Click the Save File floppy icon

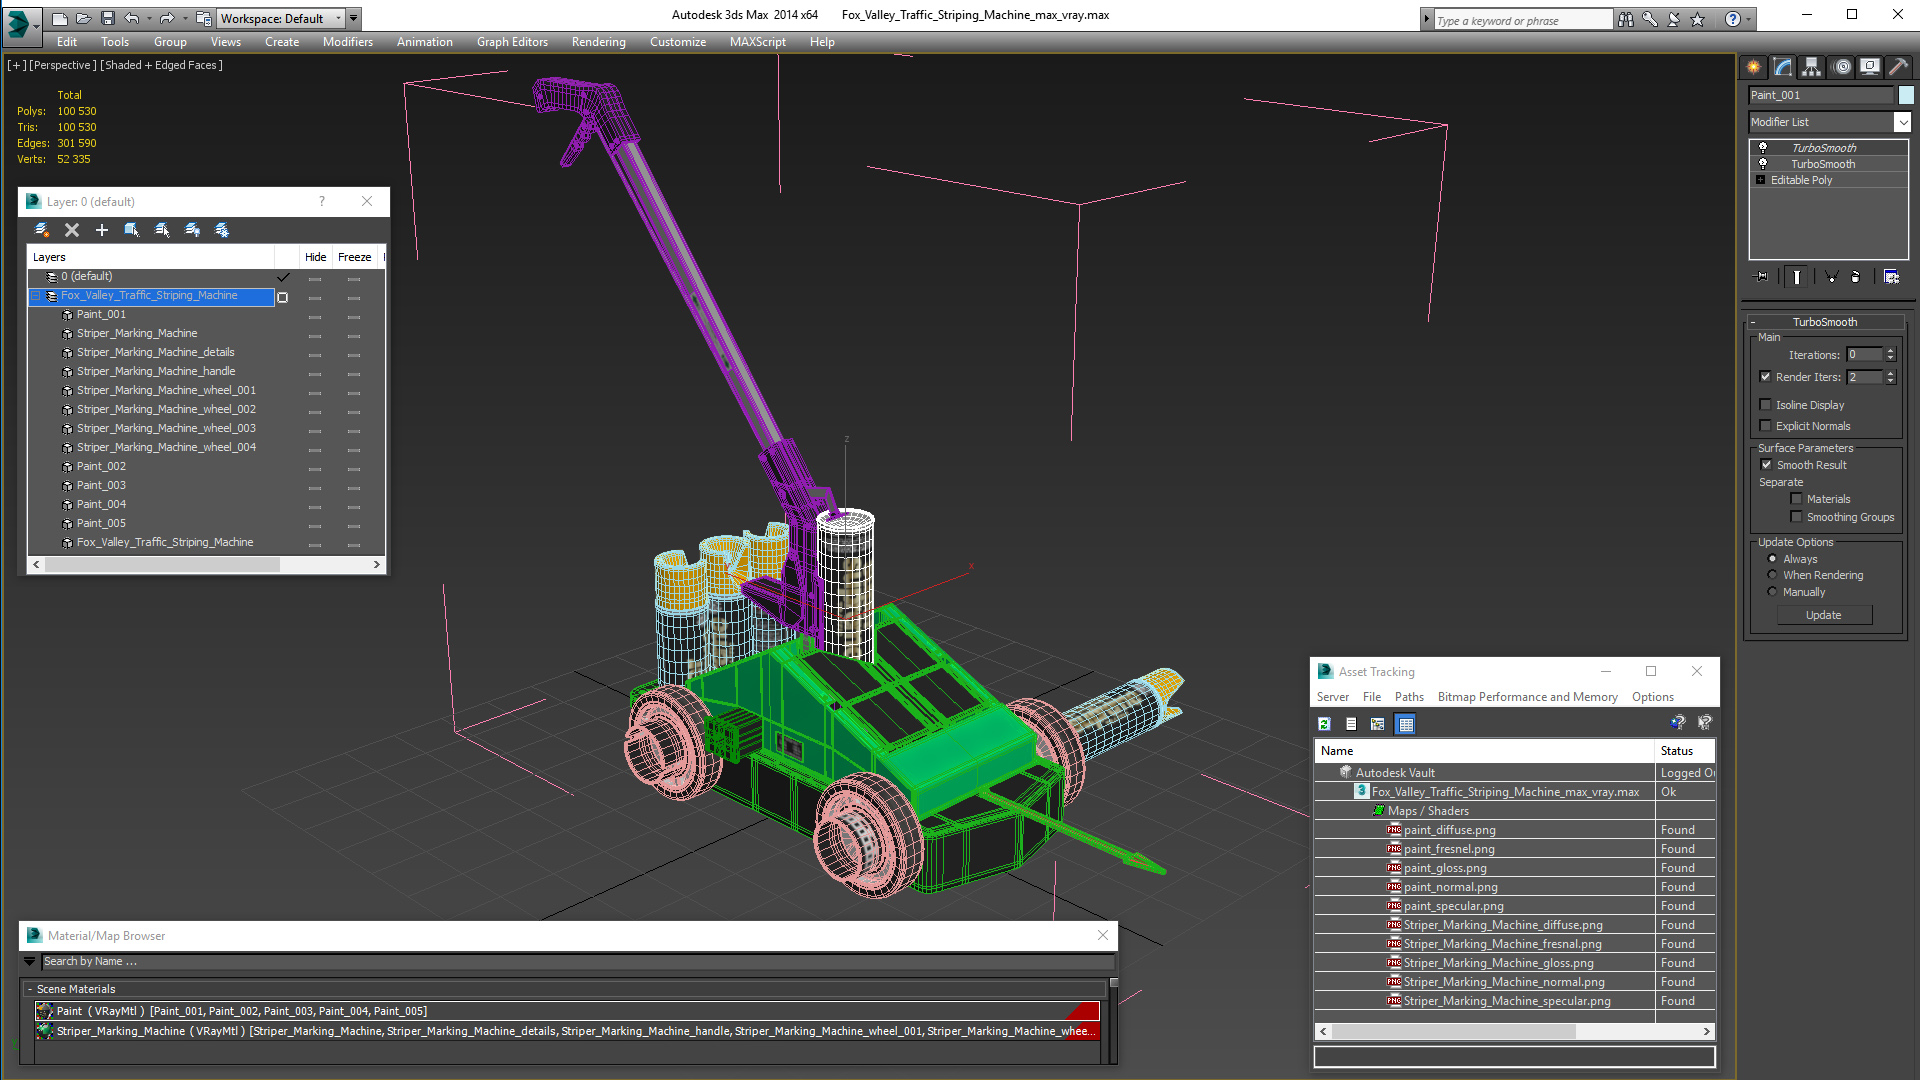108,18
